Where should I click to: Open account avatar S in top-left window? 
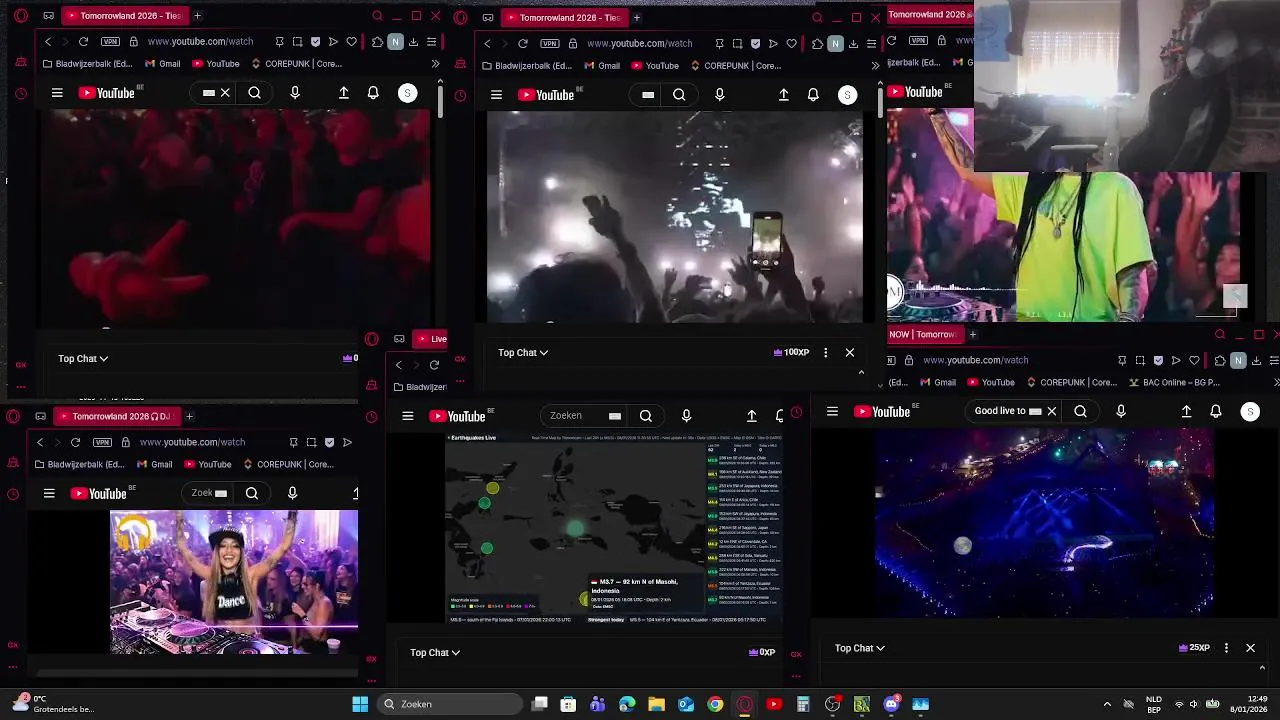pyautogui.click(x=407, y=93)
